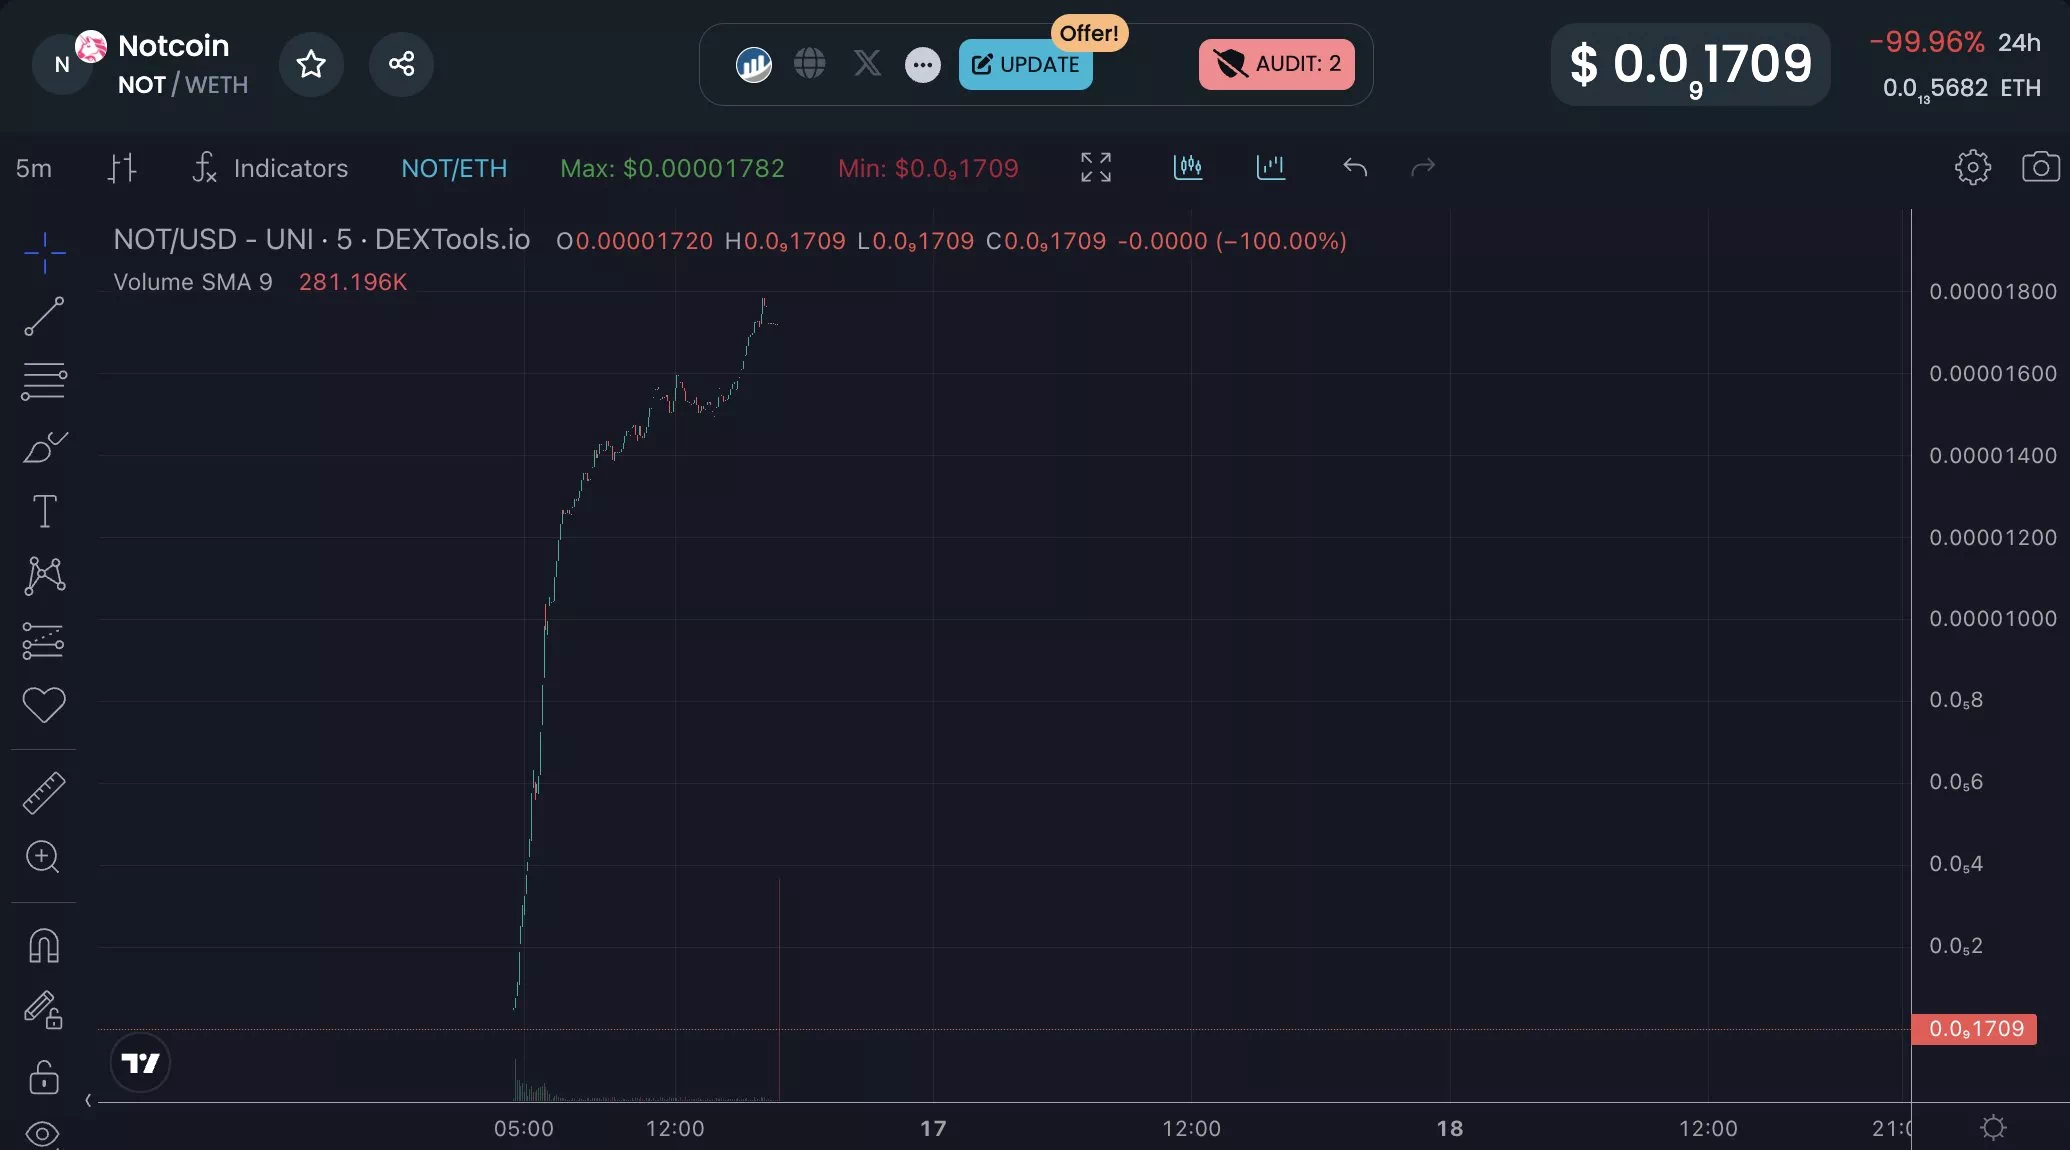Select the trend line drawing tool
2070x1150 pixels.
[x=44, y=316]
